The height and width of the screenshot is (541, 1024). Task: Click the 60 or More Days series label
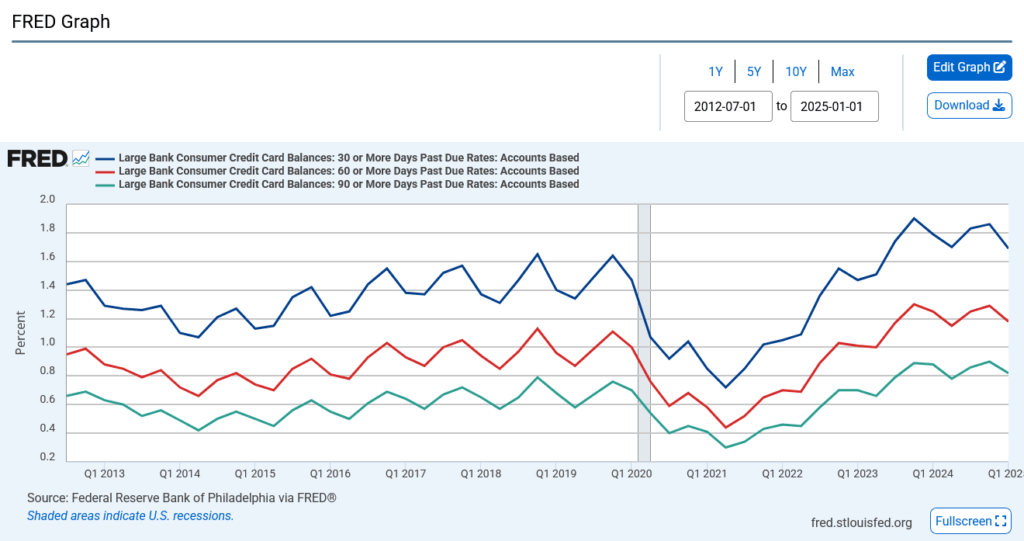[x=348, y=171]
